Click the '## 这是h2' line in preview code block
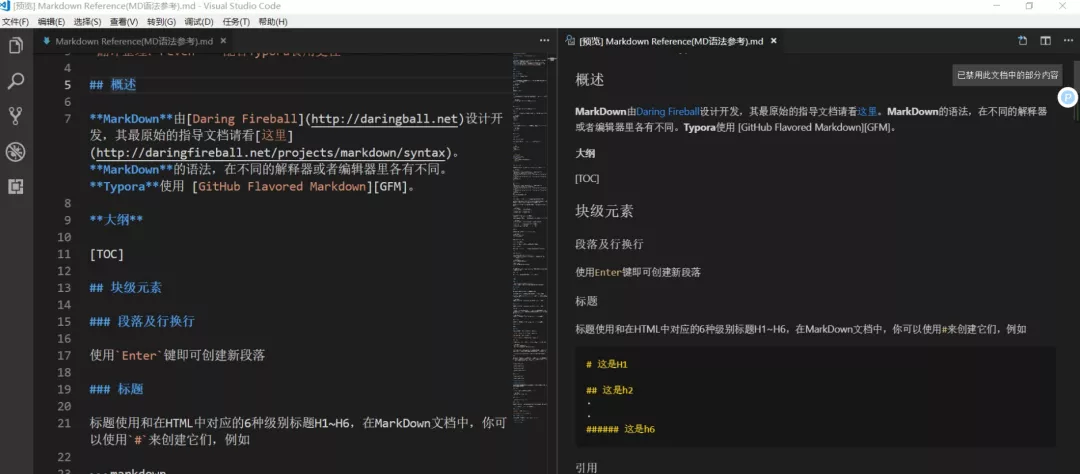This screenshot has height=474, width=1080. coord(610,390)
